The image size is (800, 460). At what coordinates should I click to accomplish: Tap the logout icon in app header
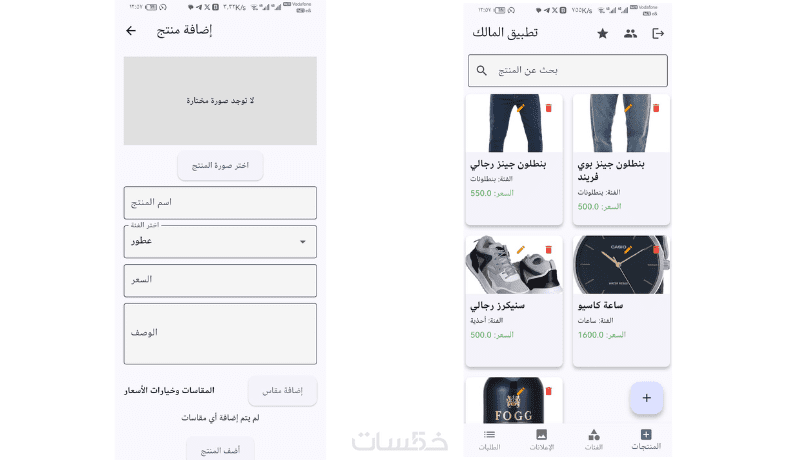(658, 34)
